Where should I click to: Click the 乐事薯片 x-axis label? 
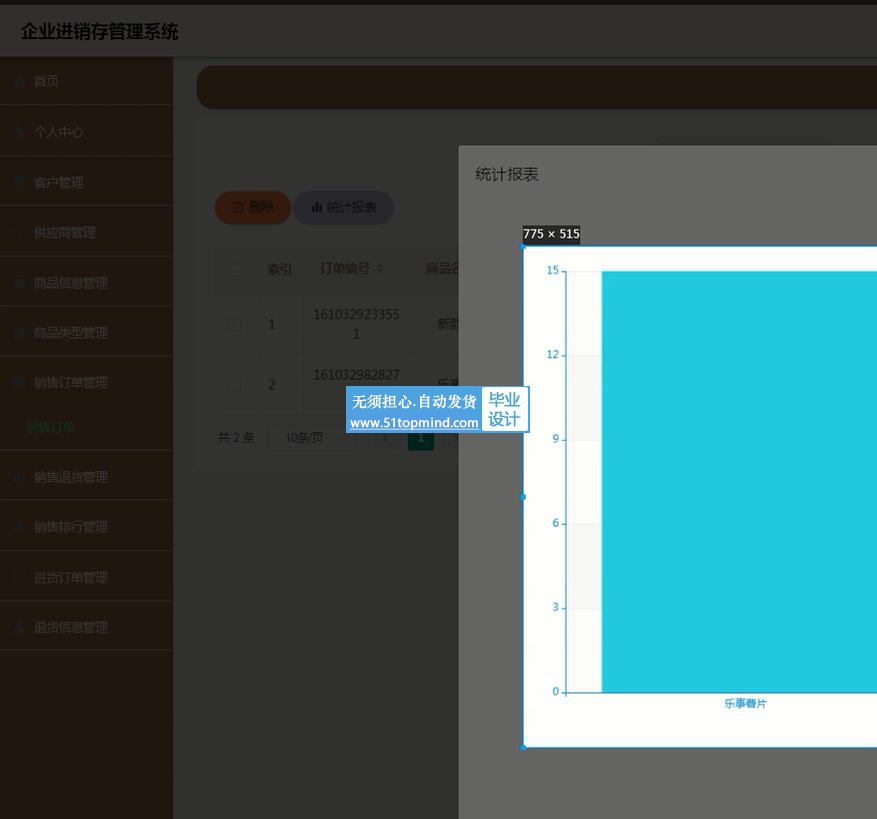click(746, 704)
